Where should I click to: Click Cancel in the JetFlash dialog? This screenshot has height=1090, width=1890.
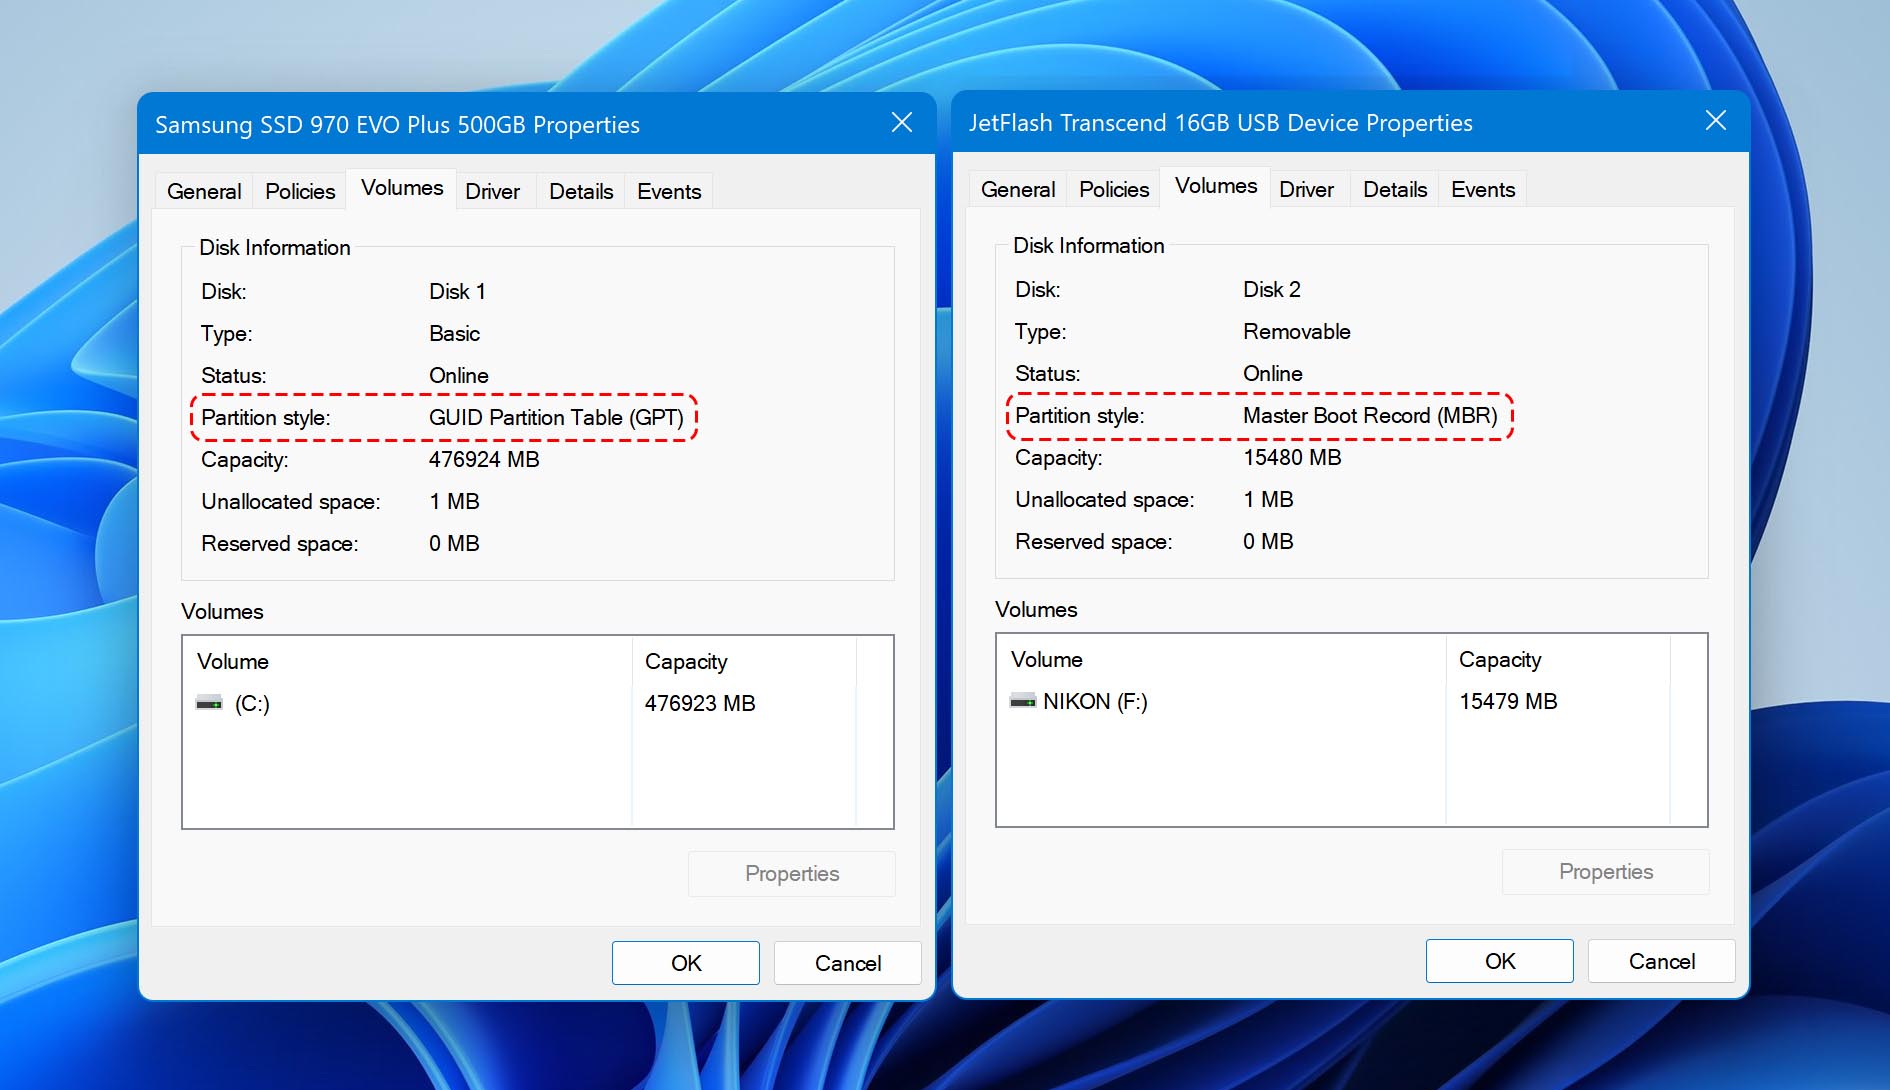(x=1660, y=960)
